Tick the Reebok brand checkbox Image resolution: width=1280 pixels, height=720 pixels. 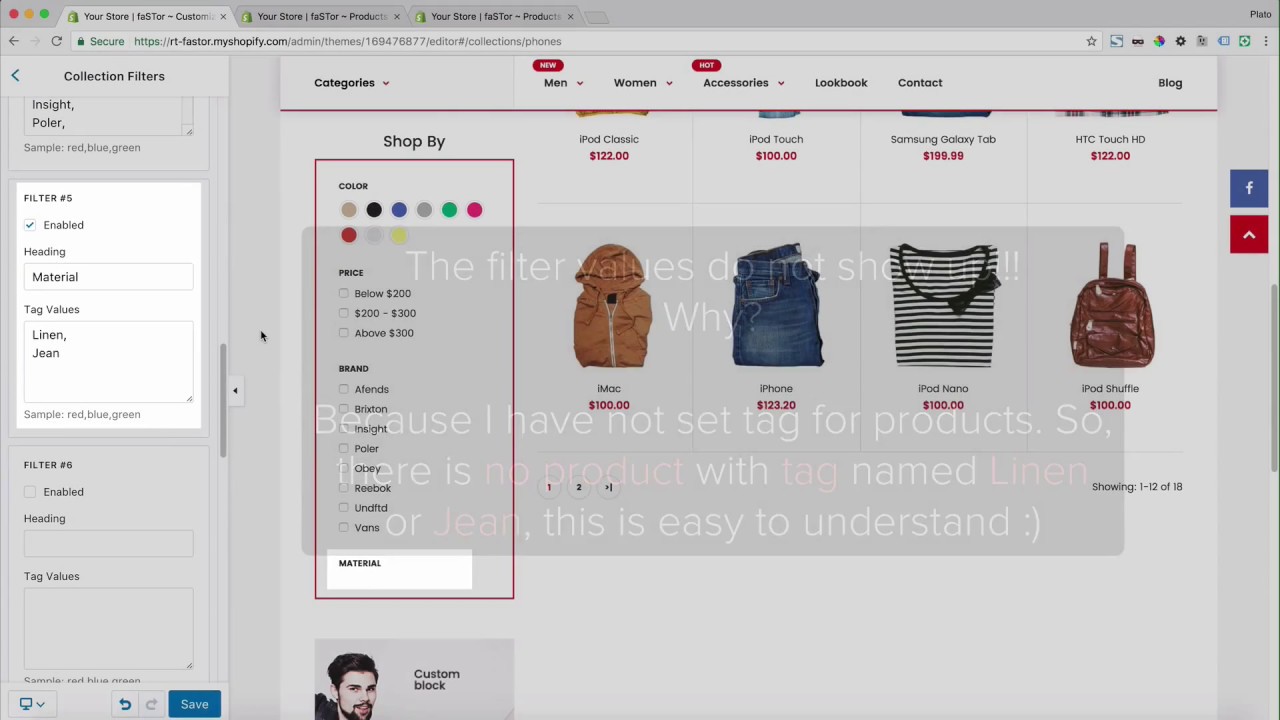(344, 488)
